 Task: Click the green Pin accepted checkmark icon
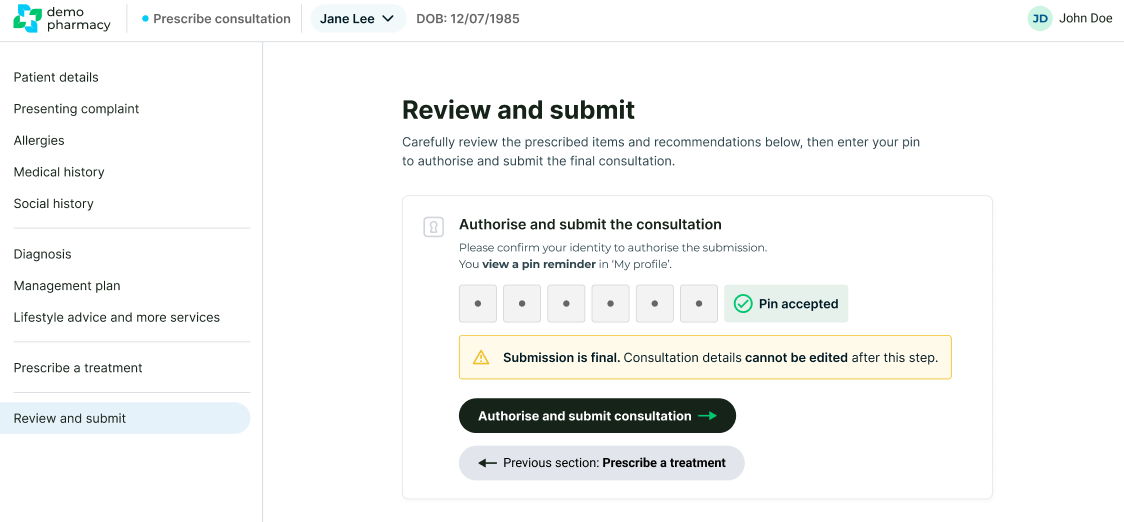(x=743, y=304)
